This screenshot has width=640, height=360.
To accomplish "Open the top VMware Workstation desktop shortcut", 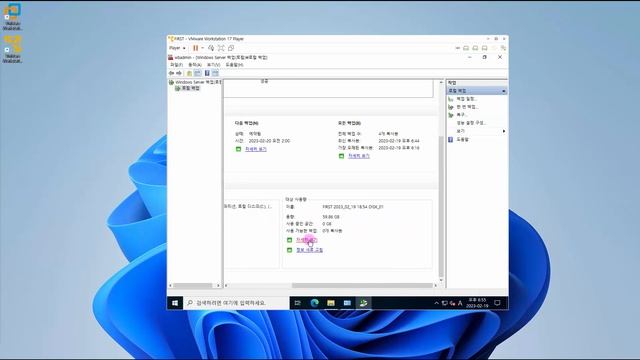I will pyautogui.click(x=13, y=17).
